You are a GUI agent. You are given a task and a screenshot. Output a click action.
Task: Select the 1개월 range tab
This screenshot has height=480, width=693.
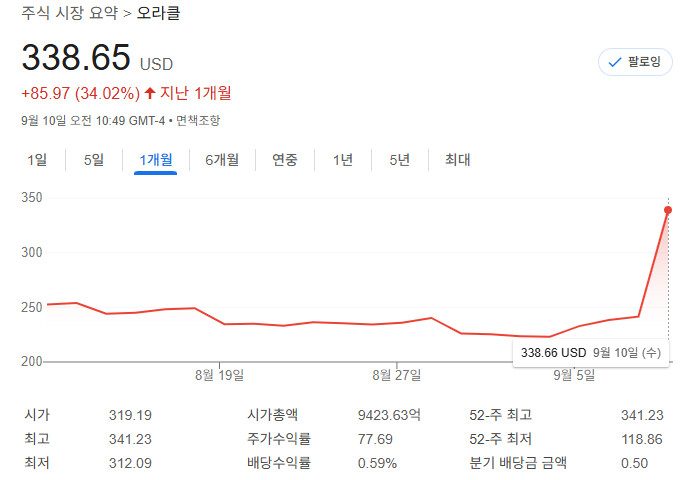[156, 160]
